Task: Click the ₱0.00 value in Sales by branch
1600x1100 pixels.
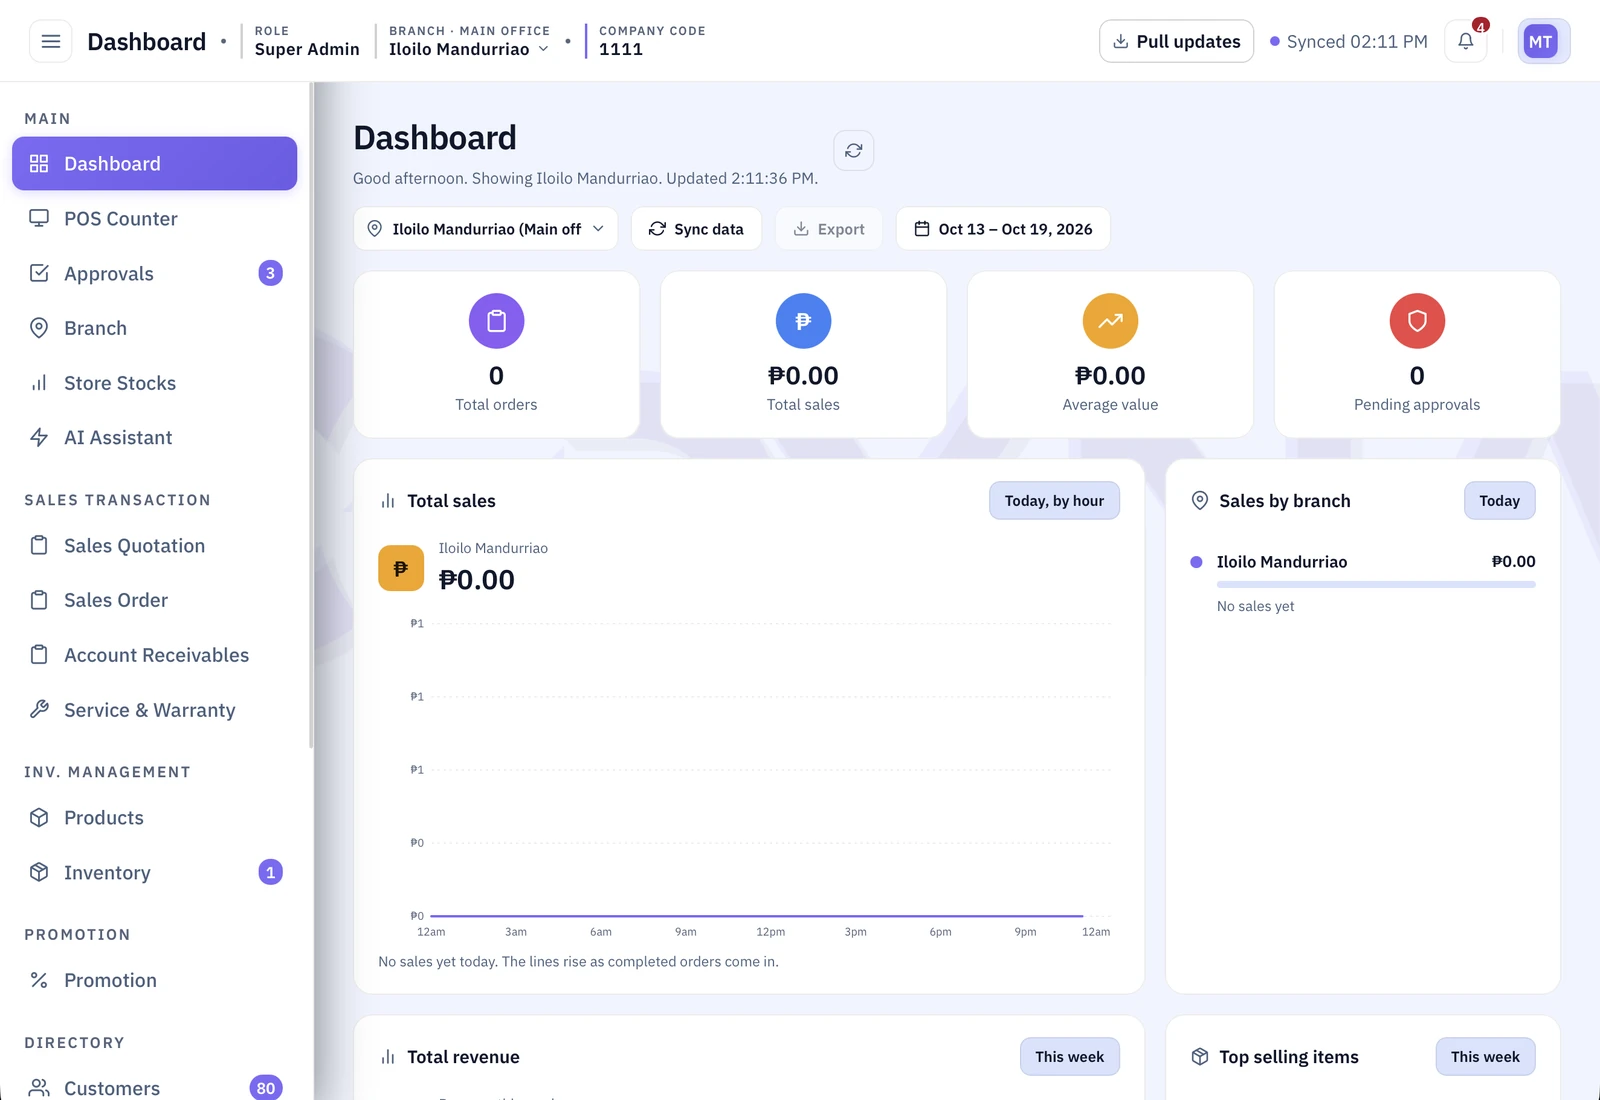Action: (1513, 562)
